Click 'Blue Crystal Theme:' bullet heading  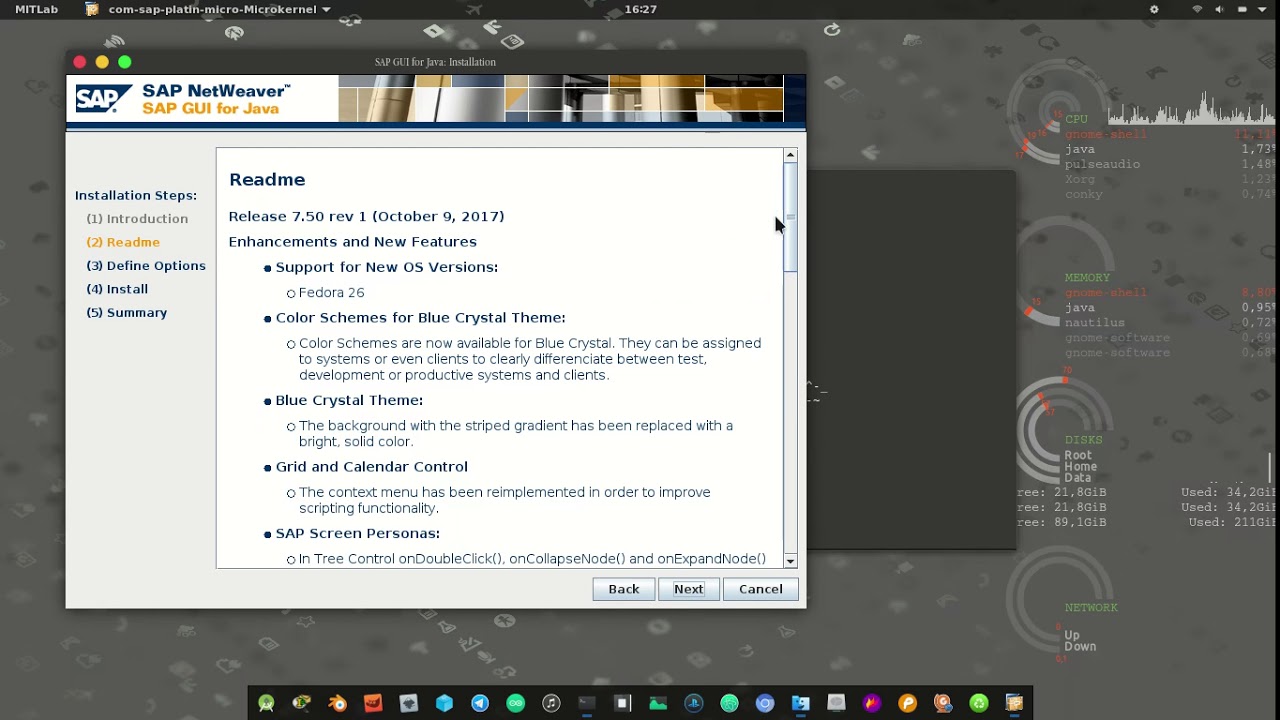click(x=349, y=400)
